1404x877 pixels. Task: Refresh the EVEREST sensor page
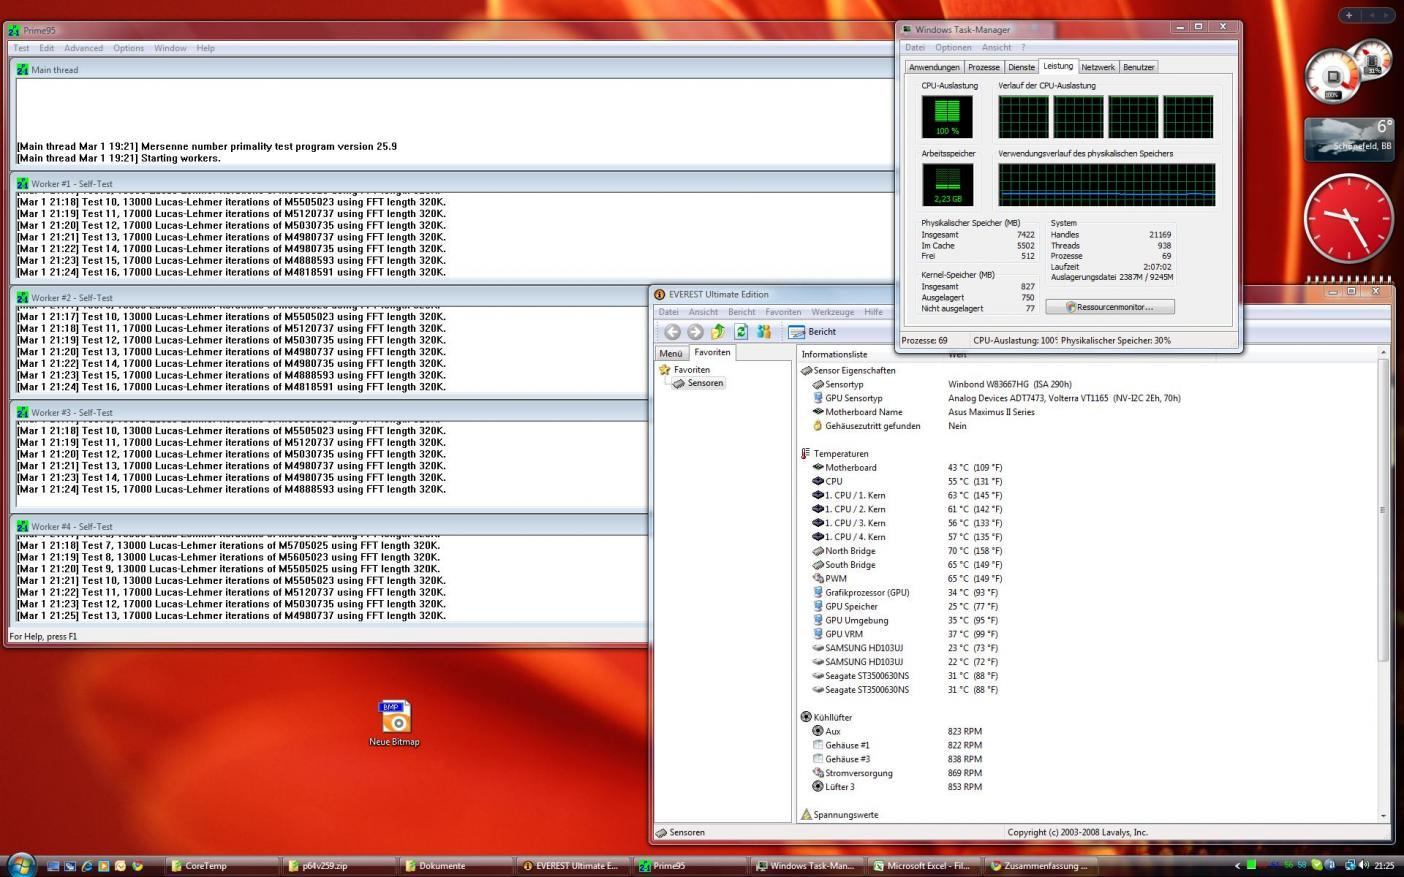coord(741,332)
